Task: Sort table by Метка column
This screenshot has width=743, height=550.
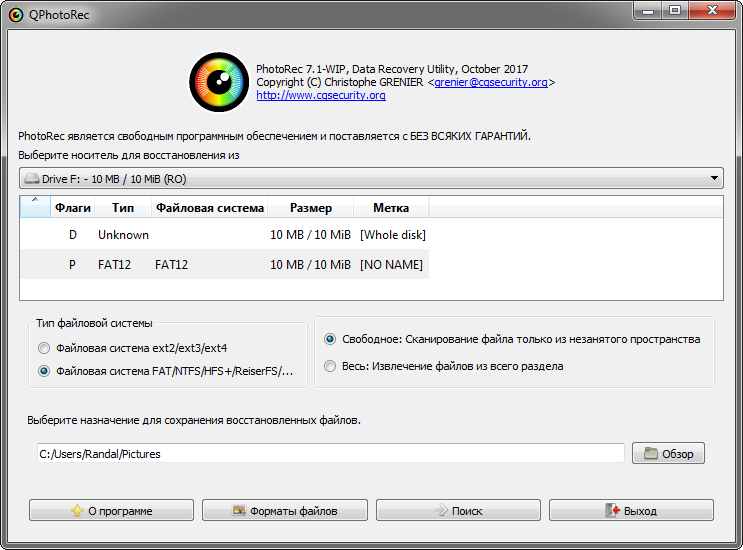Action: 391,207
